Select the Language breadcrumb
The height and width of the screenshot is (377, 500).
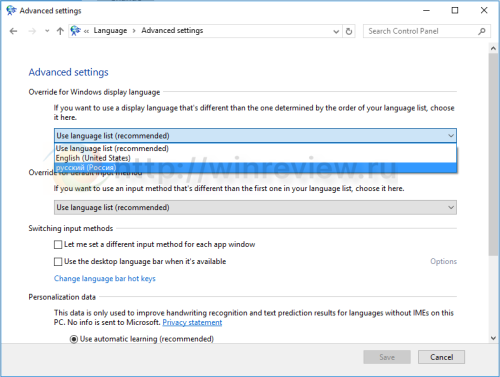pos(110,31)
